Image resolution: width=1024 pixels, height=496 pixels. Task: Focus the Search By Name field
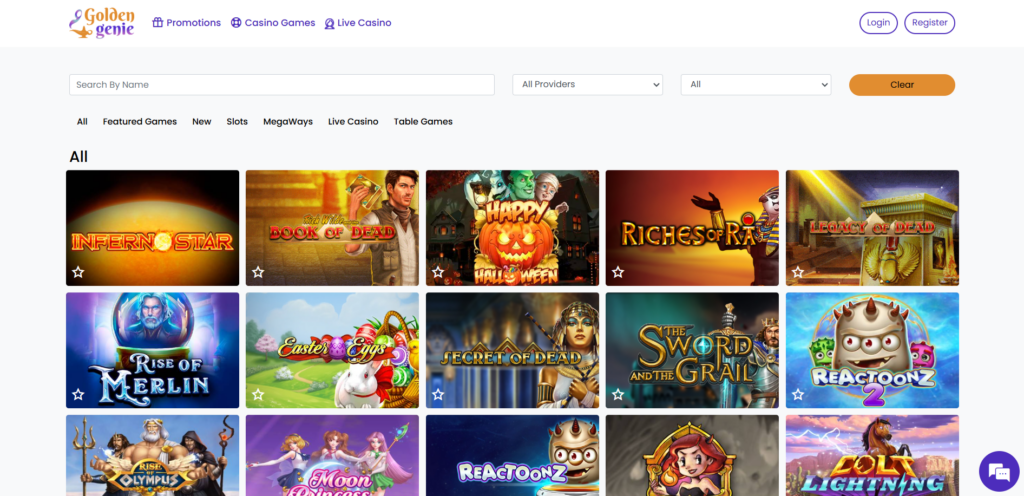281,85
